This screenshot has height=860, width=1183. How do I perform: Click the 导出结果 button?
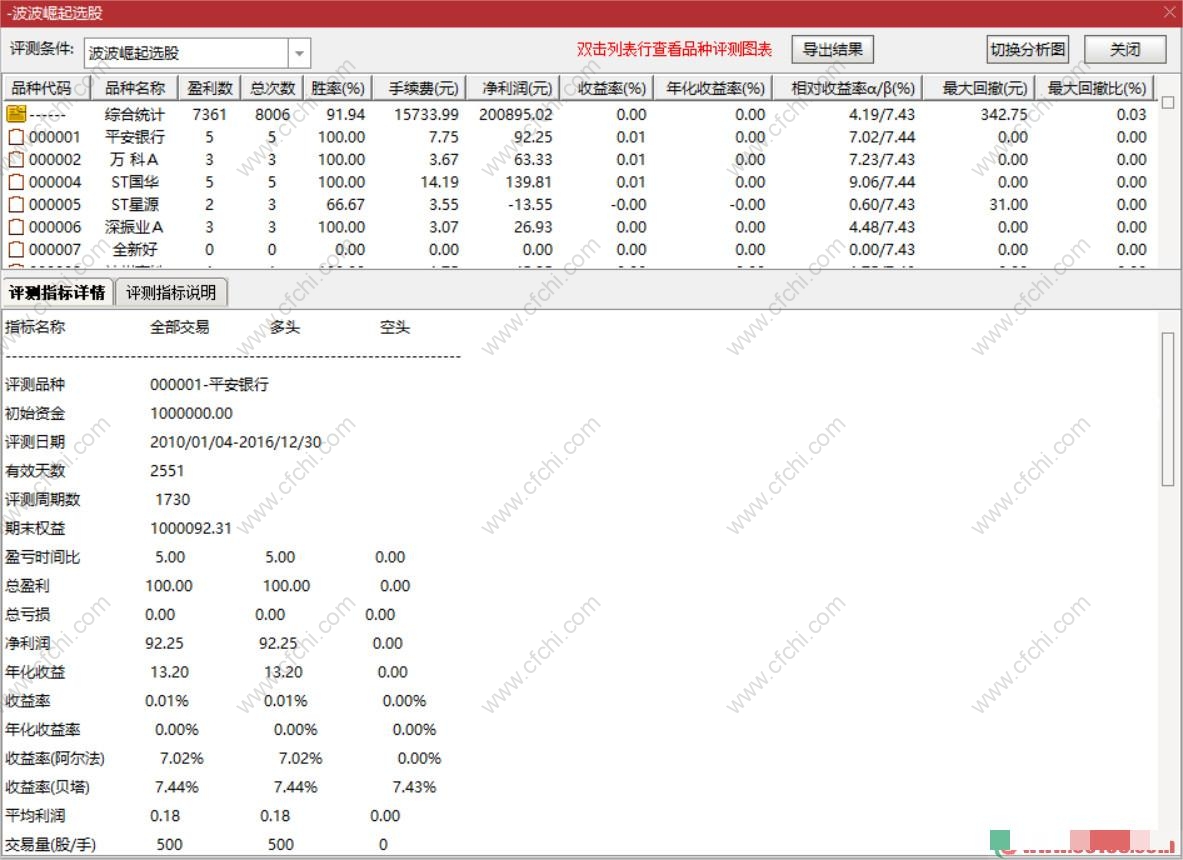[x=832, y=50]
